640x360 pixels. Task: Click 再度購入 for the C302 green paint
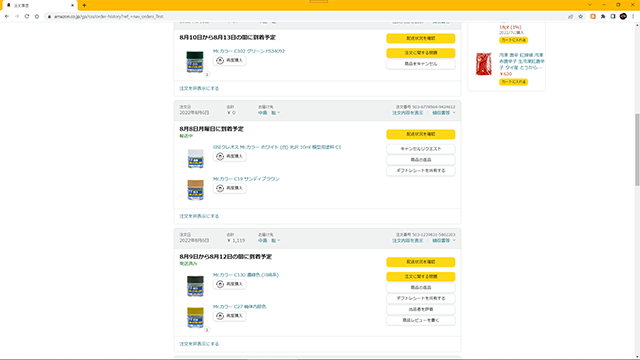(x=230, y=60)
